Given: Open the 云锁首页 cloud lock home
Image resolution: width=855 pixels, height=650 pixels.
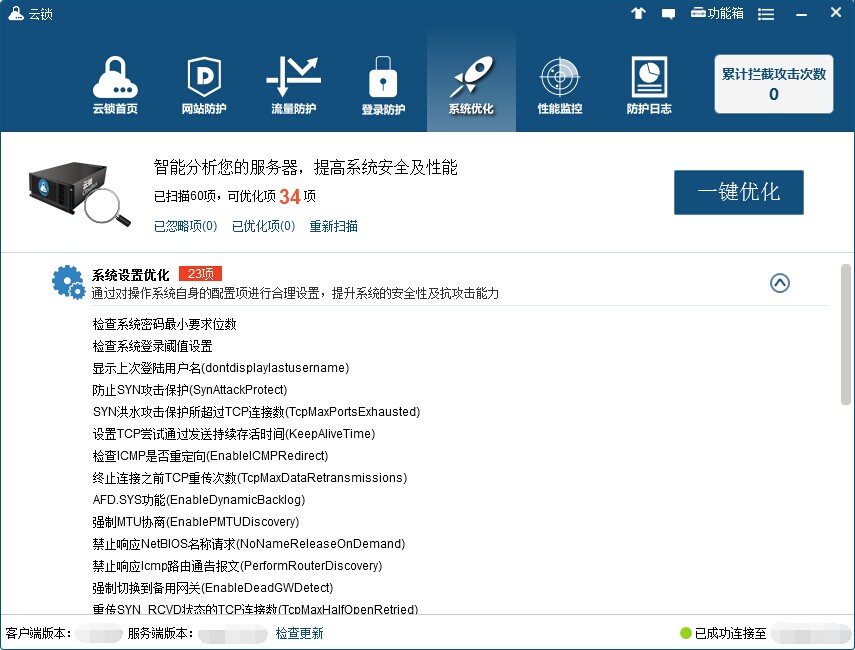Looking at the screenshot, I should click(115, 86).
